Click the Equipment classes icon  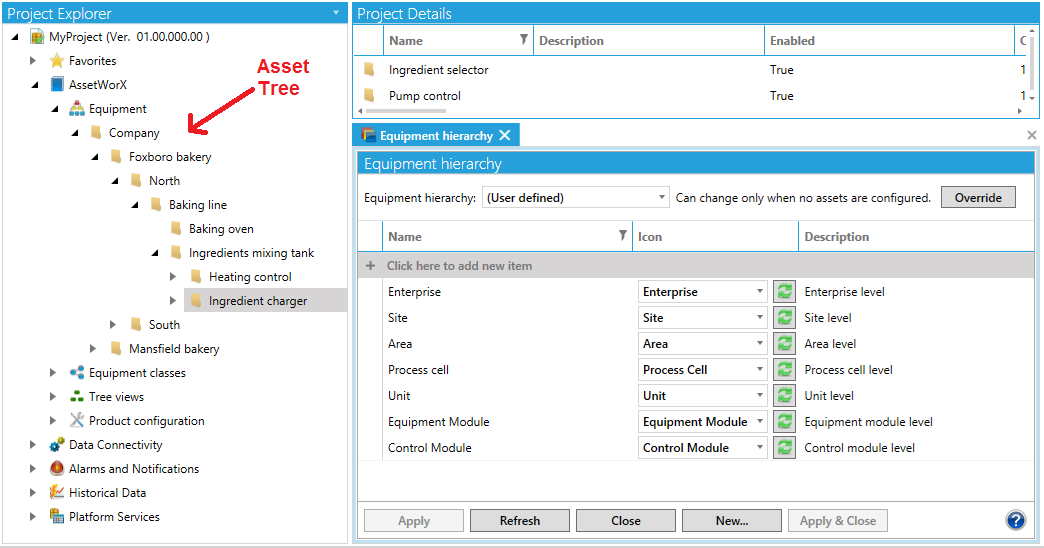[77, 373]
